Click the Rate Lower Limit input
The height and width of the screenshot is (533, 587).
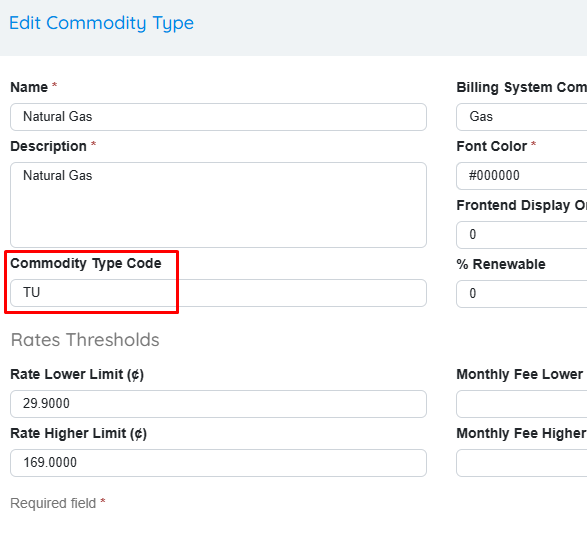tap(218, 404)
